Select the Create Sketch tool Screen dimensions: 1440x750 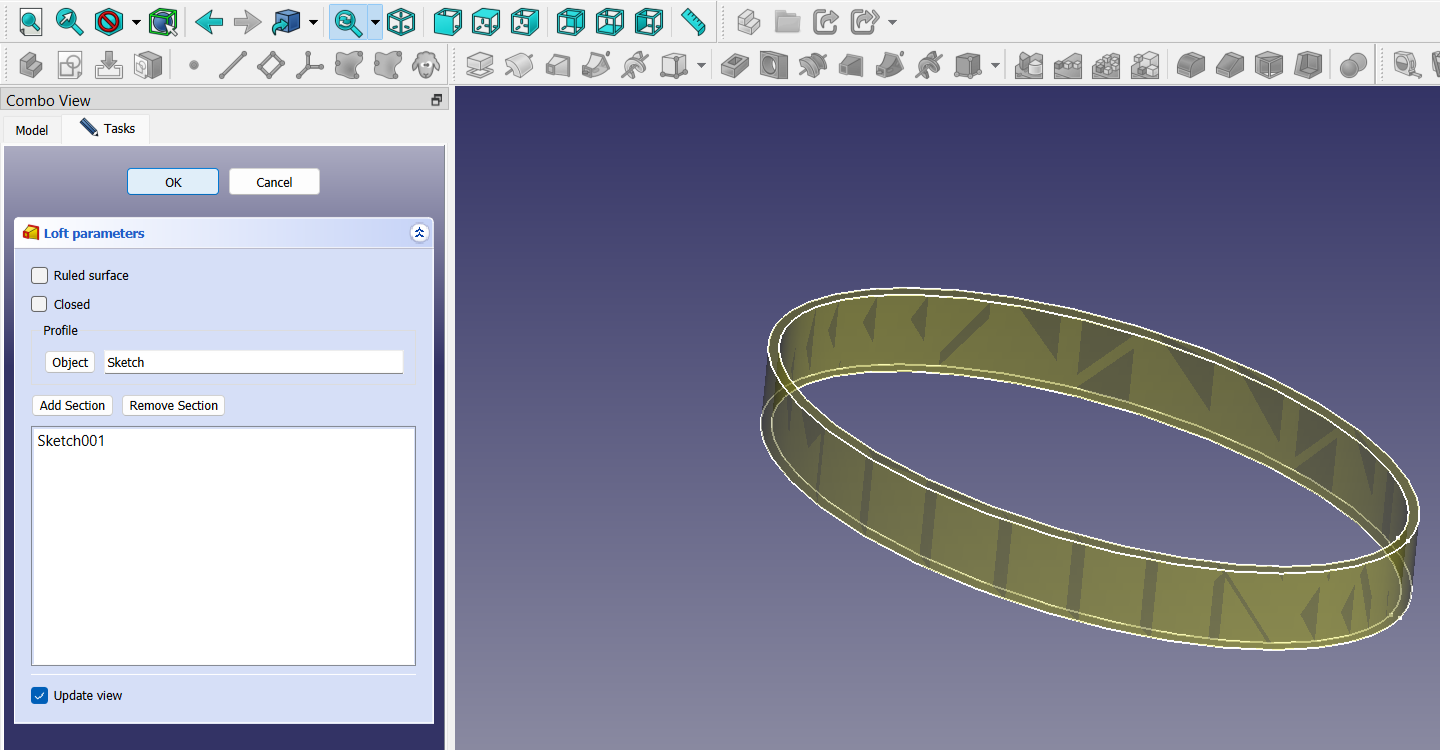click(70, 64)
